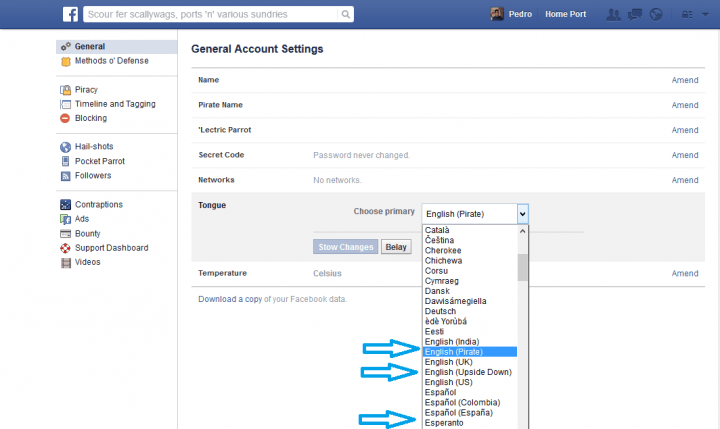Click the language list scrollbar thumb
Viewport: 720px width, 429px height.
(523, 267)
